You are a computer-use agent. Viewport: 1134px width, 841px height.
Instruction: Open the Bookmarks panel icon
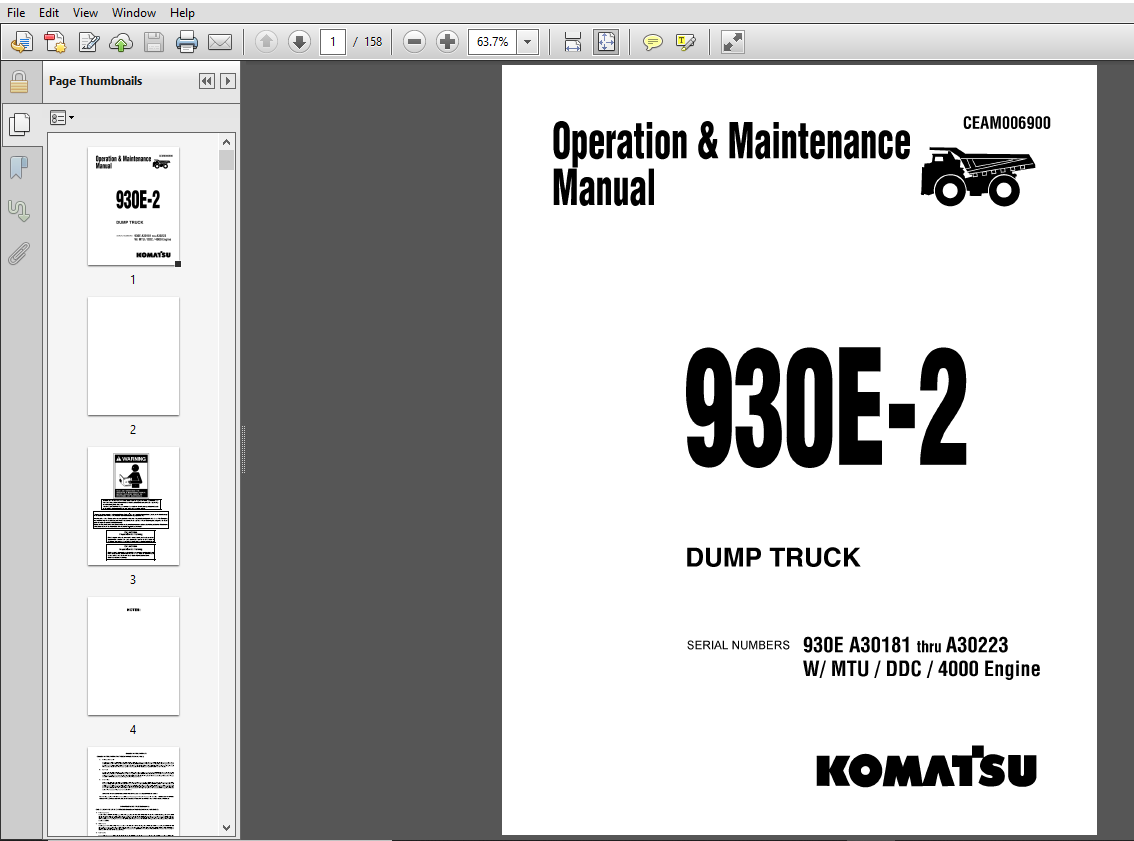19,168
